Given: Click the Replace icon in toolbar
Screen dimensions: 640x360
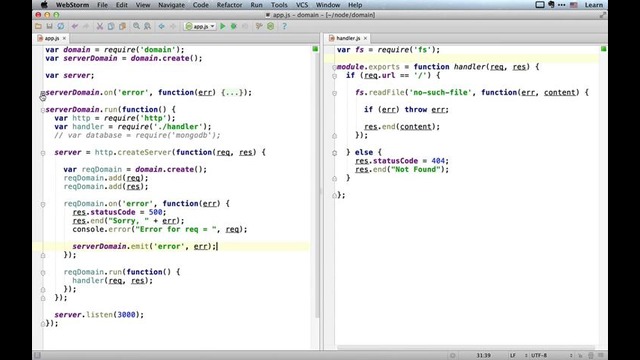Looking at the screenshot, I should (147, 26).
